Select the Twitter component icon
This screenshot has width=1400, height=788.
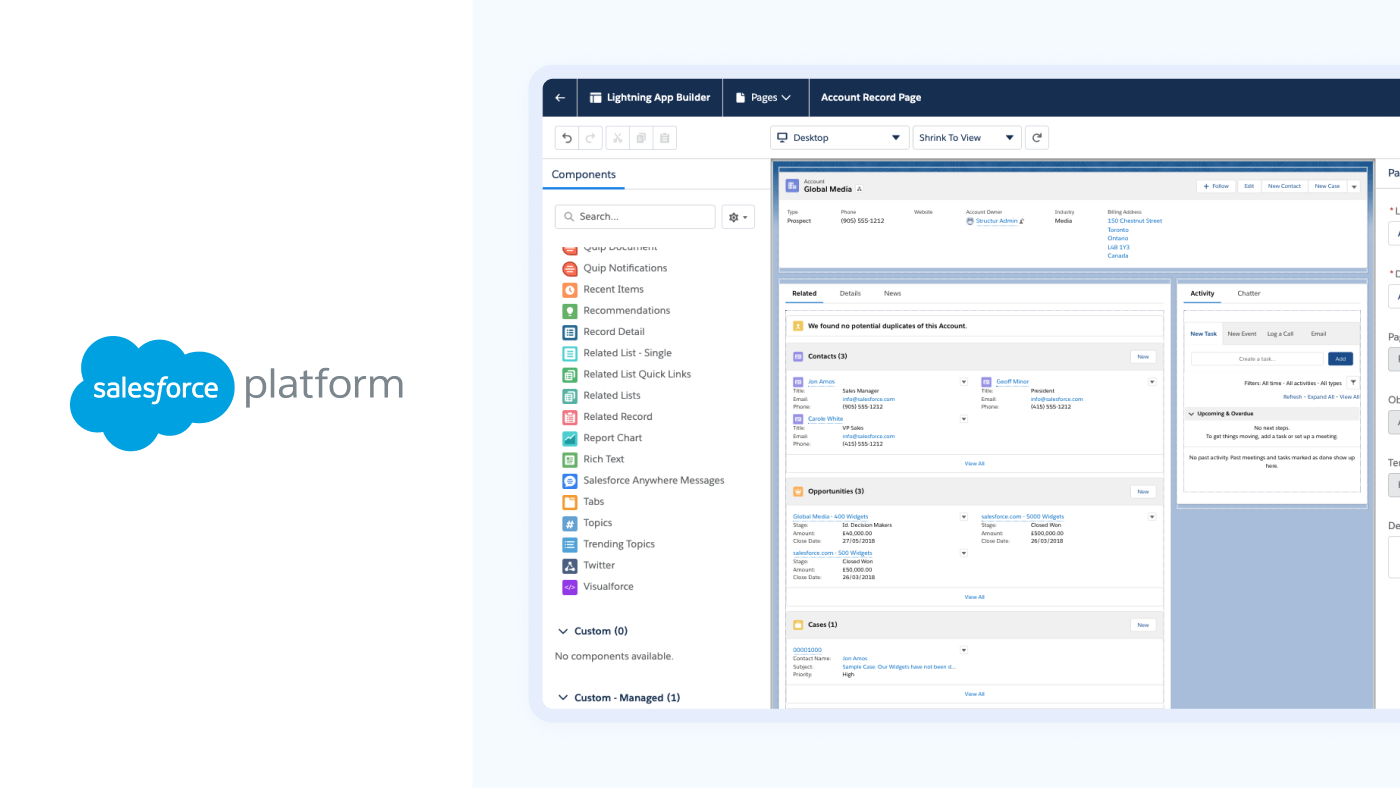click(x=569, y=566)
